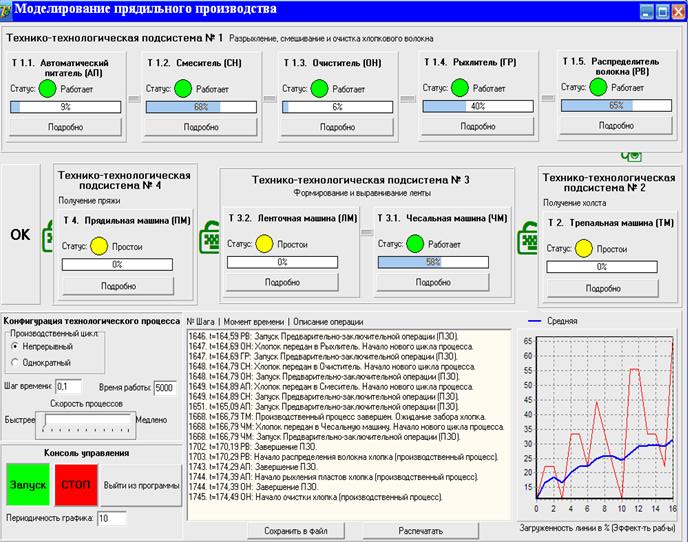Open Подробно for Очиститель (ОН)

click(x=337, y=127)
